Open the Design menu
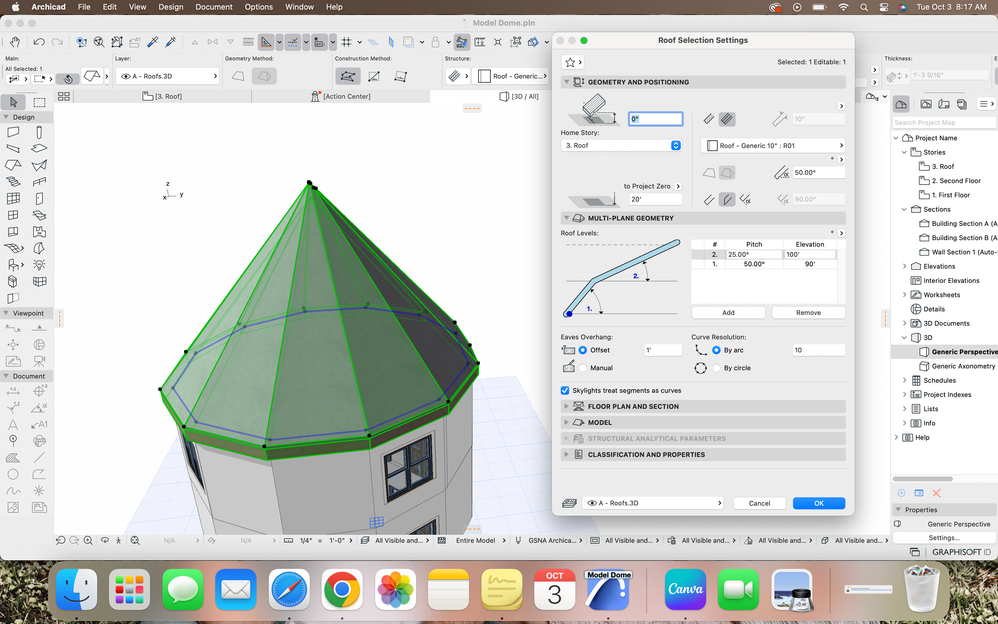Viewport: 998px width, 624px height. pyautogui.click(x=171, y=7)
